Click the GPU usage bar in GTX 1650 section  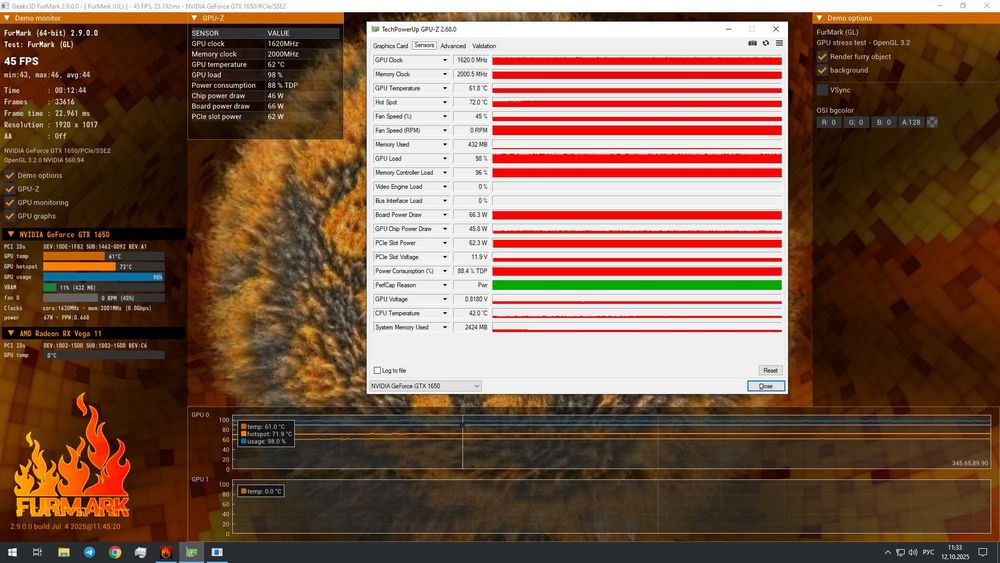pos(103,277)
